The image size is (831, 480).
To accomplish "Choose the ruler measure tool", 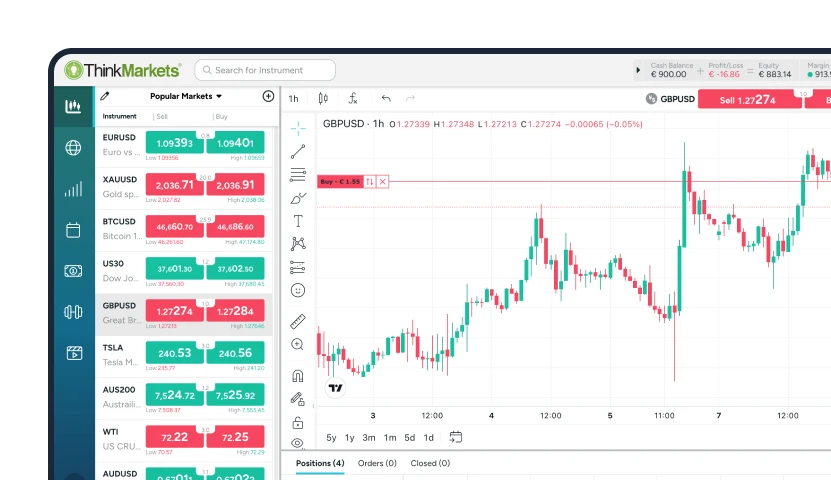I will [x=298, y=321].
